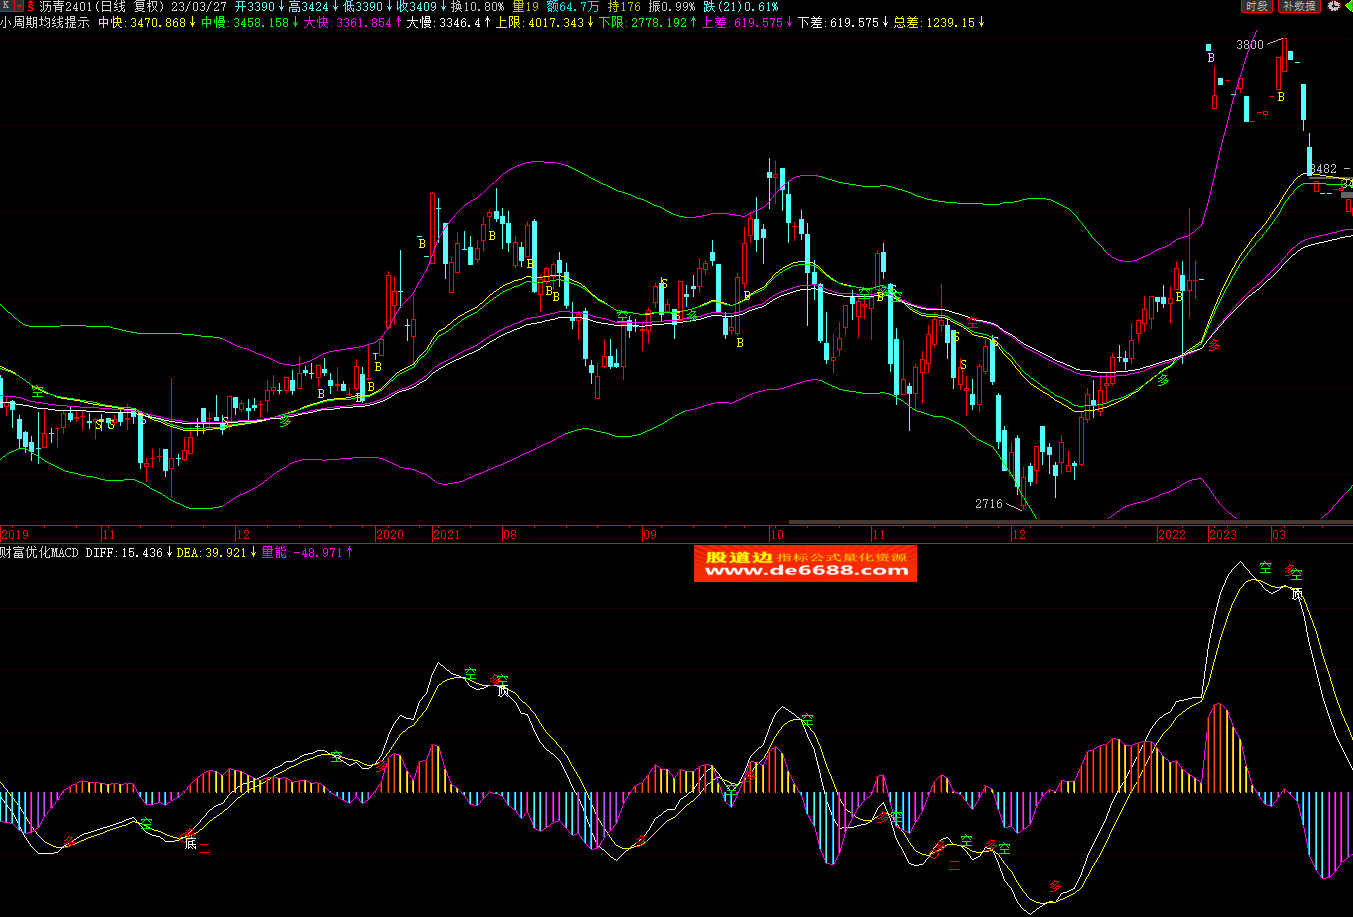Image resolution: width=1353 pixels, height=917 pixels.
Task: Click the 2020 marker on time axis
Action: pyautogui.click(x=389, y=535)
